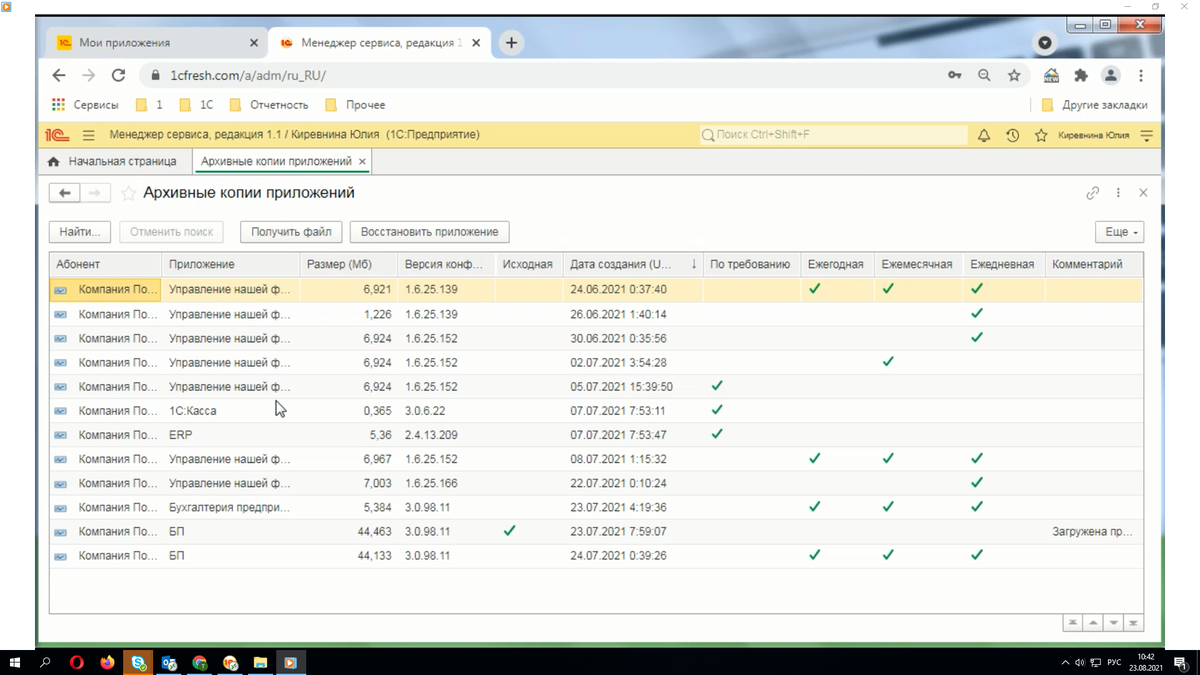The height and width of the screenshot is (675, 1200).
Task: Open Skype from the taskbar
Action: coord(138,662)
